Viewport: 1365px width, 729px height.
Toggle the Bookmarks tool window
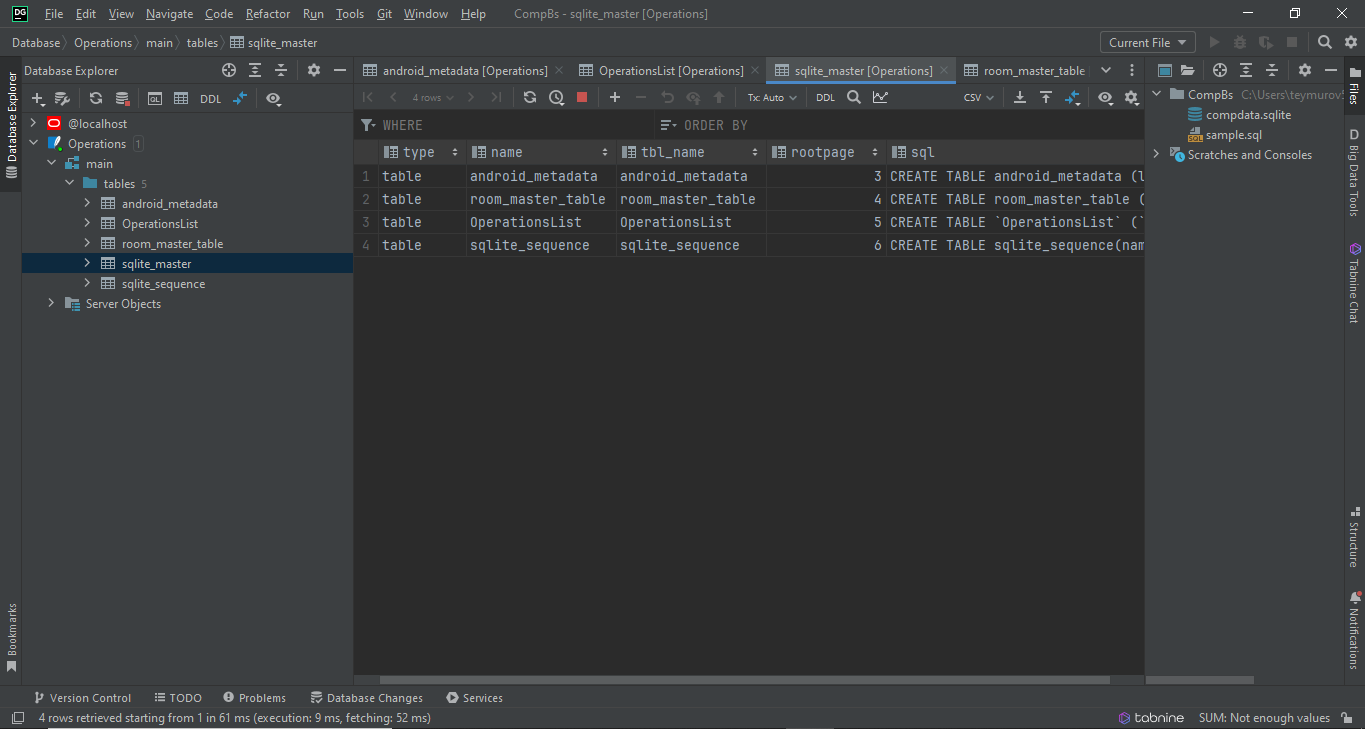[x=11, y=636]
